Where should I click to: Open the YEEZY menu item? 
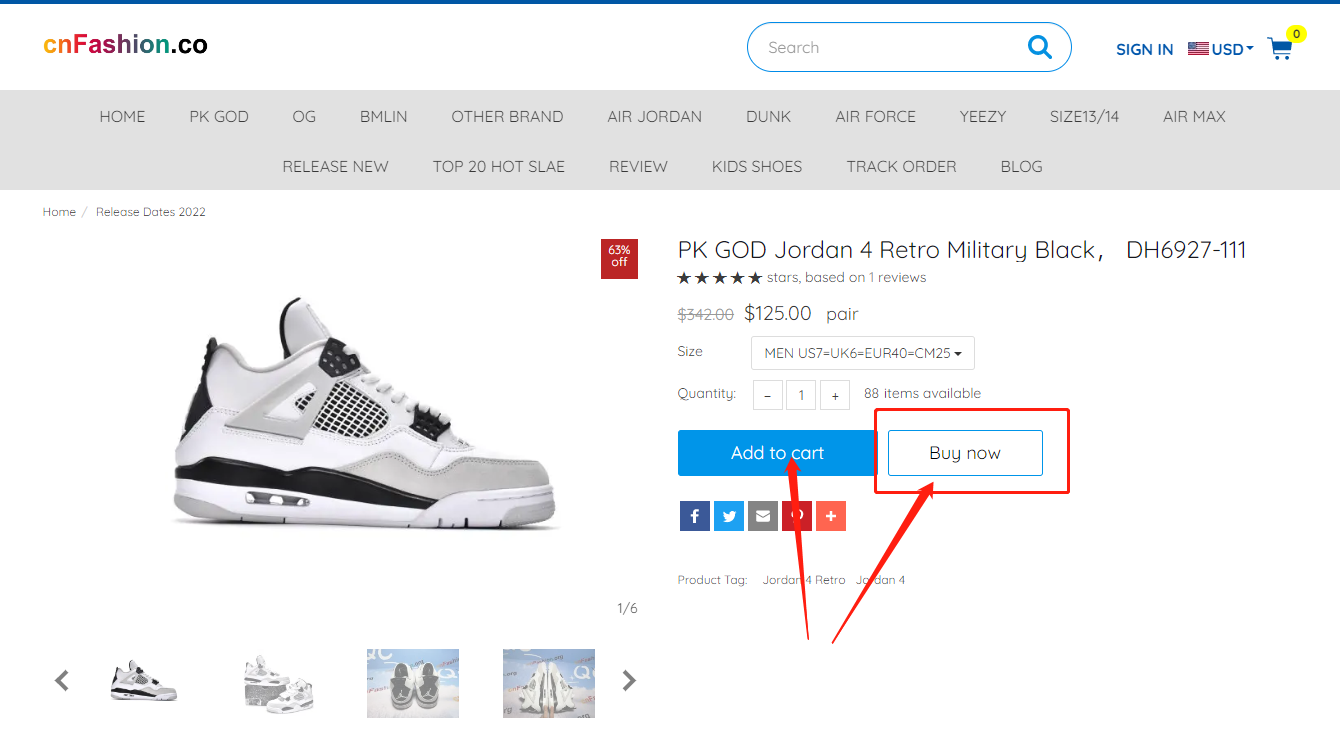pyautogui.click(x=983, y=116)
